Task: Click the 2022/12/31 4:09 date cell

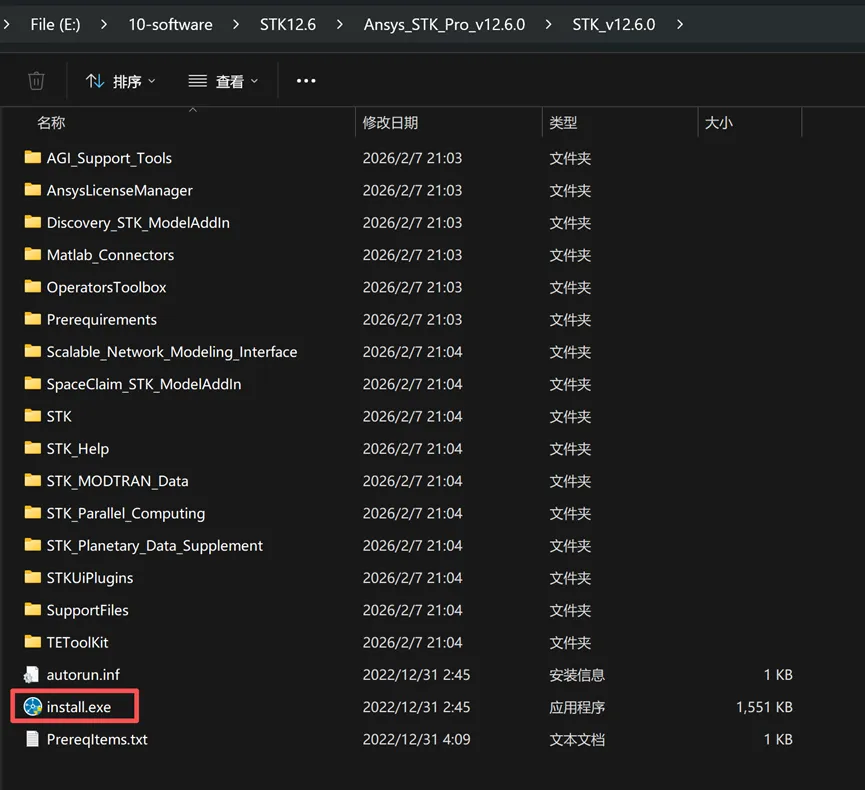Action: tap(417, 739)
